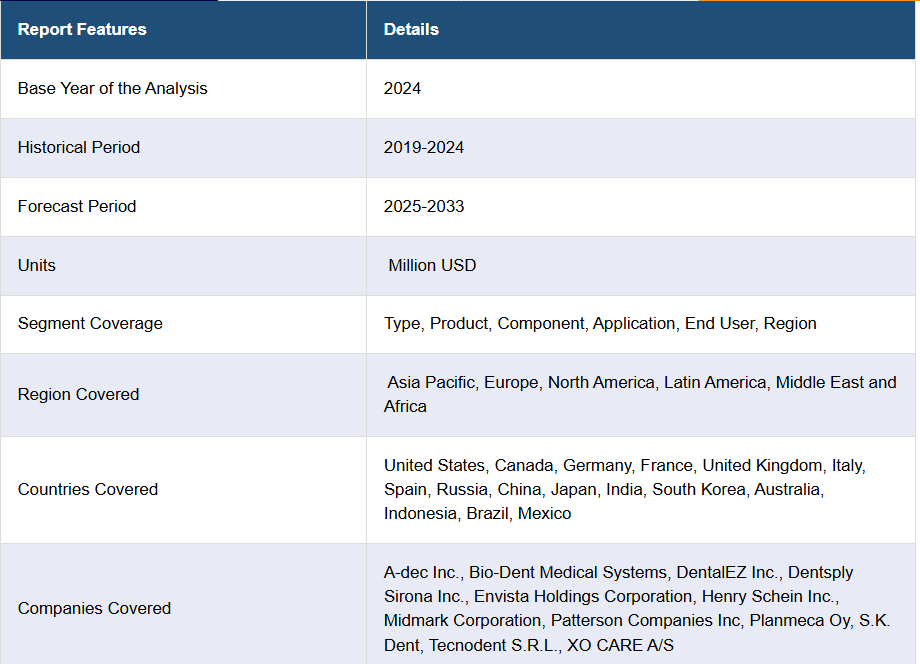920x664 pixels.
Task: Click the 2024 base year value
Action: click(402, 88)
